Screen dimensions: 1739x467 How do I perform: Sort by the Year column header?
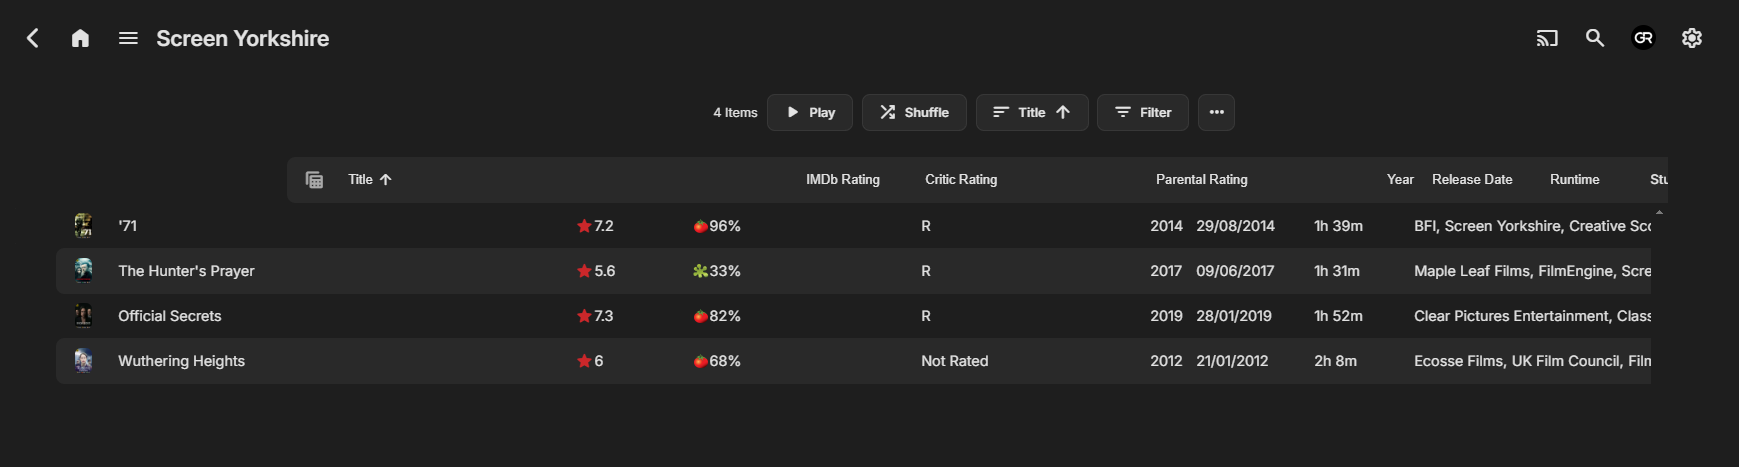click(x=1400, y=180)
